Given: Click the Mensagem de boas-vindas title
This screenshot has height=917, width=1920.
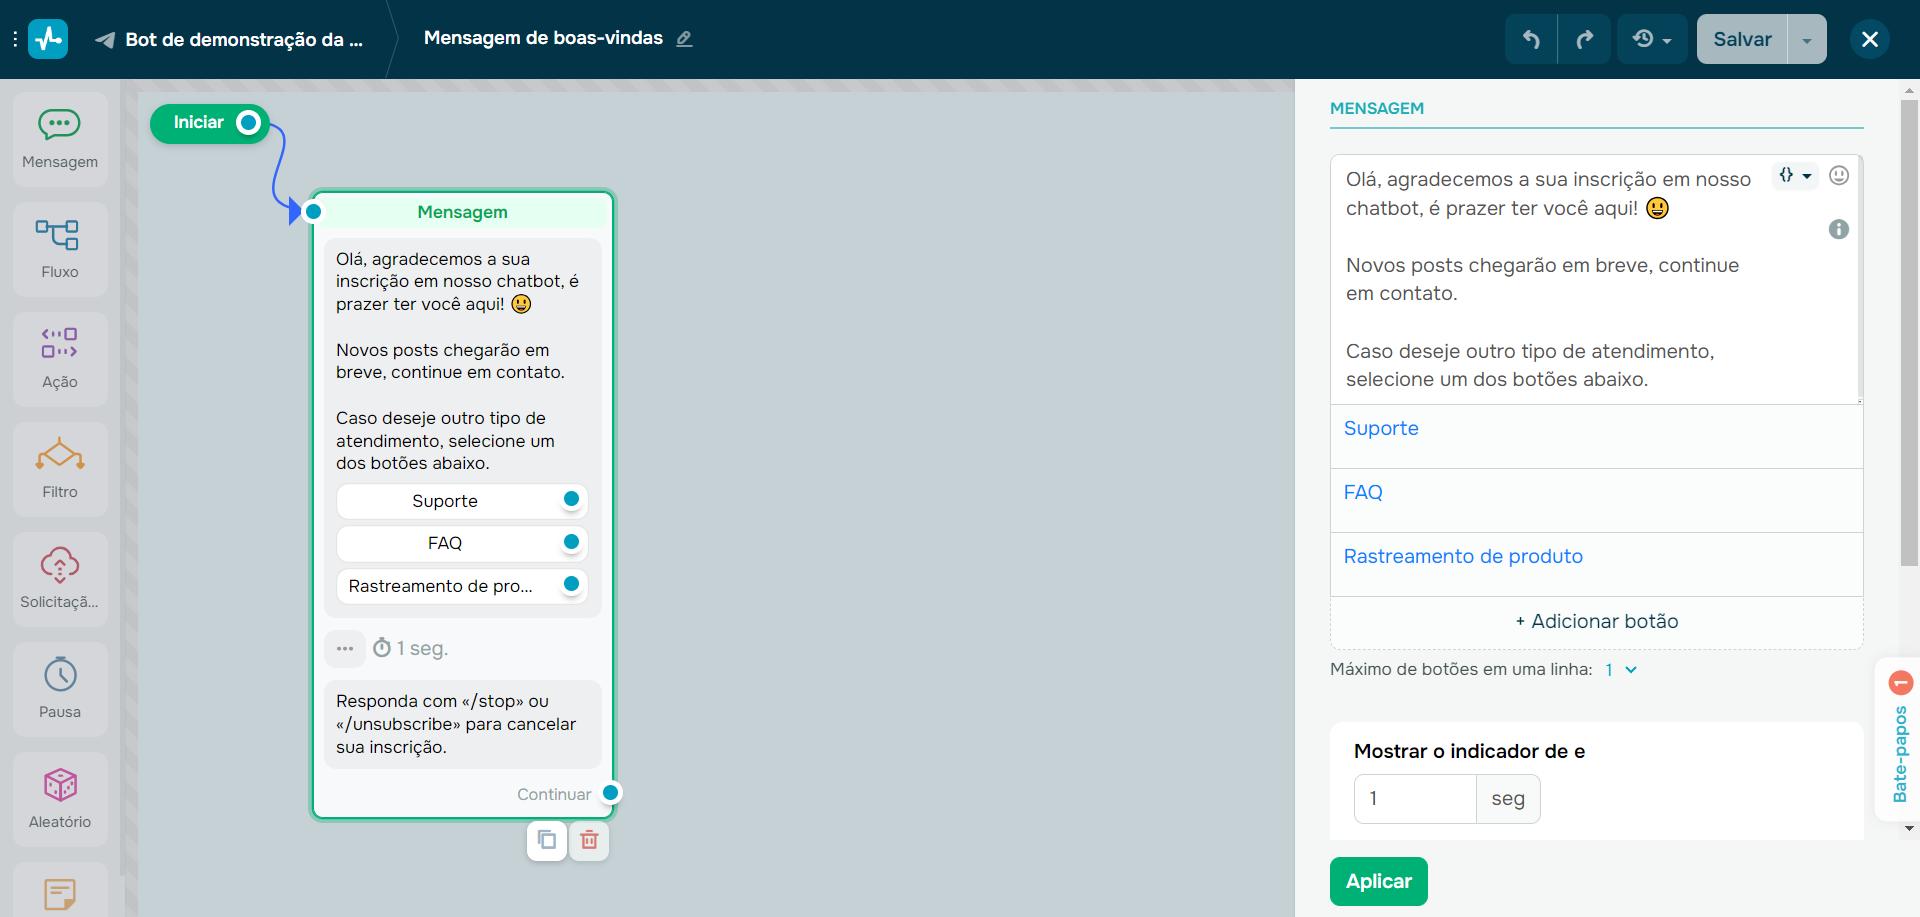Looking at the screenshot, I should 543,38.
